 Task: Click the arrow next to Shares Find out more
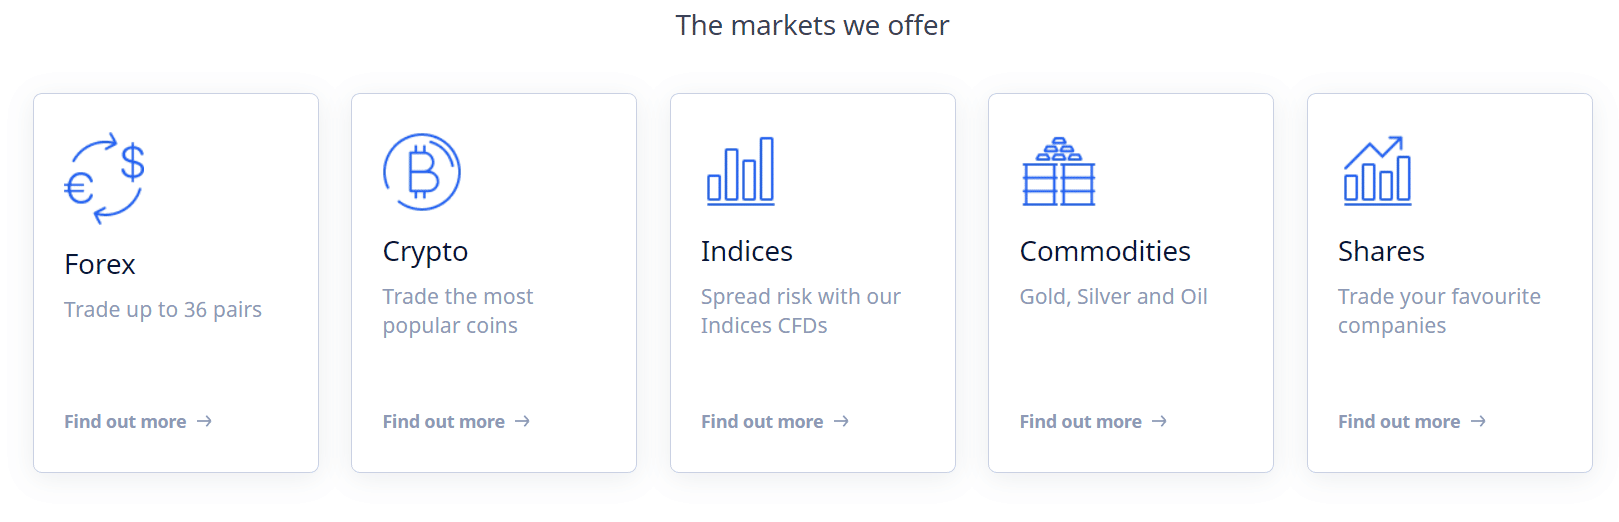point(1479,422)
